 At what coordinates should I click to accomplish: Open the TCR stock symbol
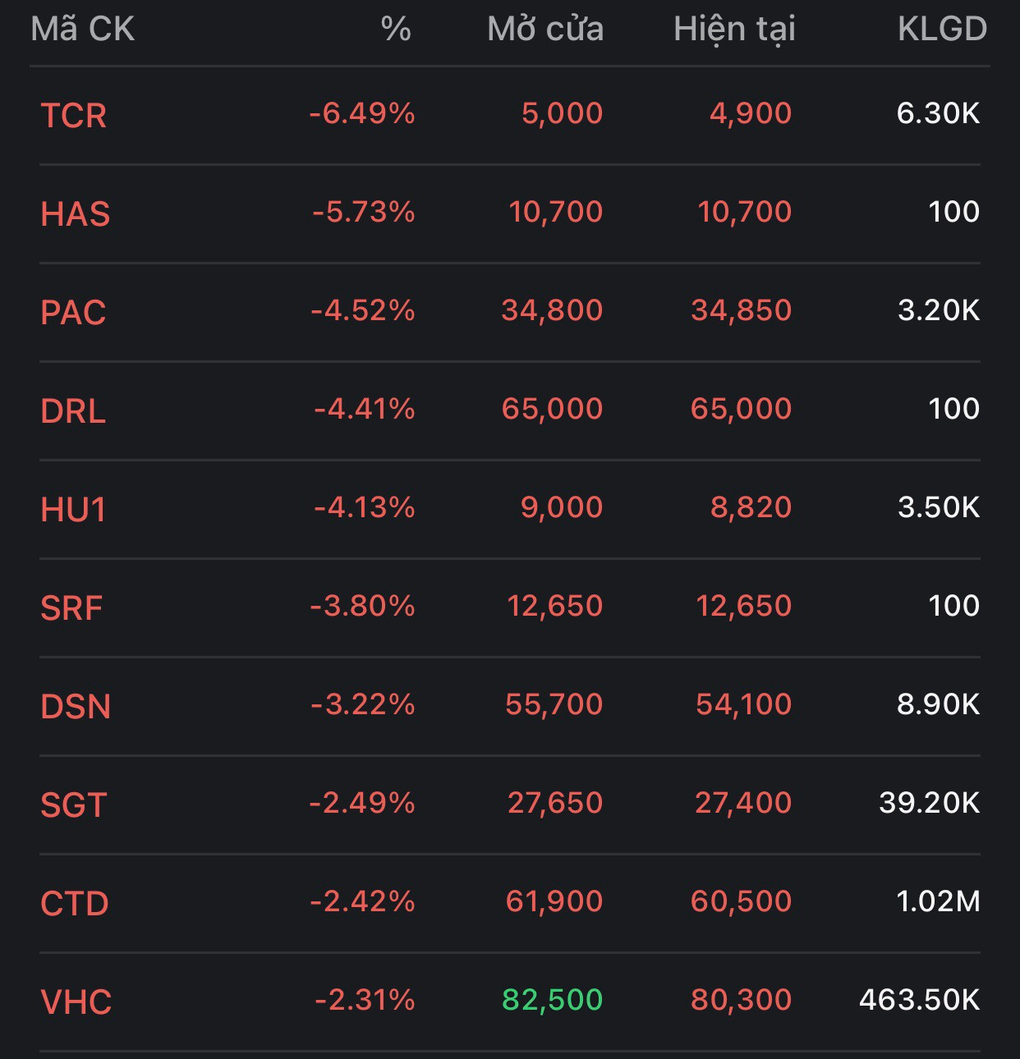73,115
